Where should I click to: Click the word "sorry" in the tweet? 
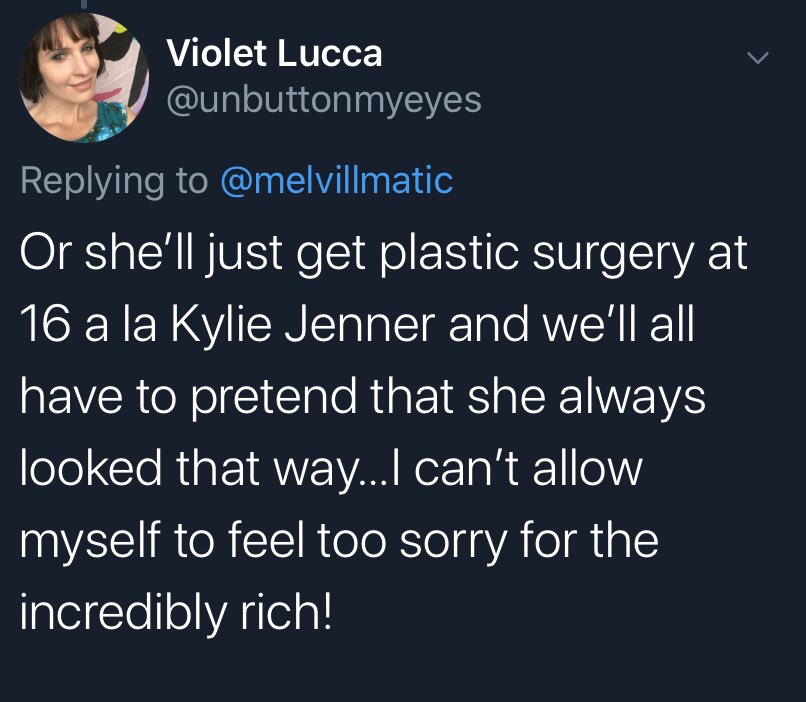[458, 539]
